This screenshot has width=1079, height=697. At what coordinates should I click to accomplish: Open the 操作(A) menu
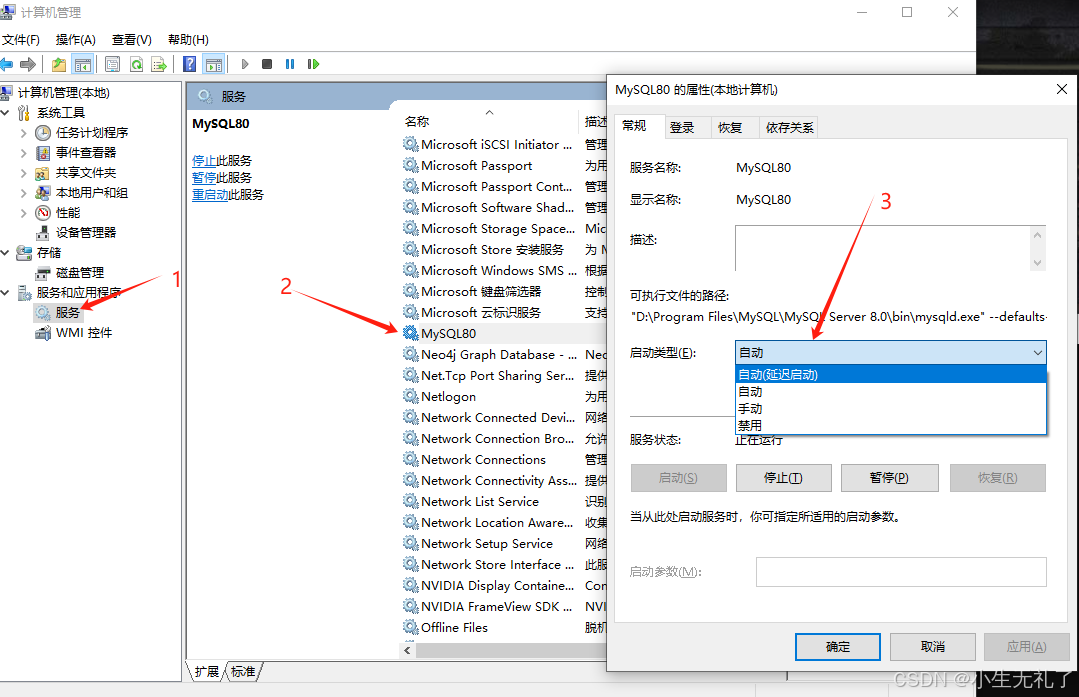tap(76, 39)
